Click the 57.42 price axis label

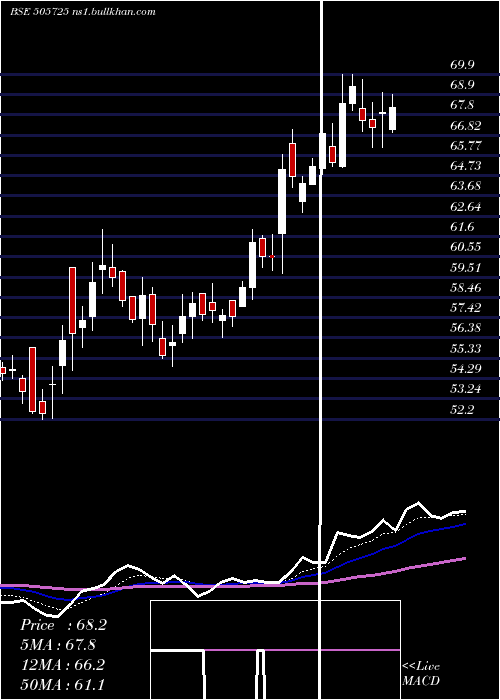[x=466, y=308]
